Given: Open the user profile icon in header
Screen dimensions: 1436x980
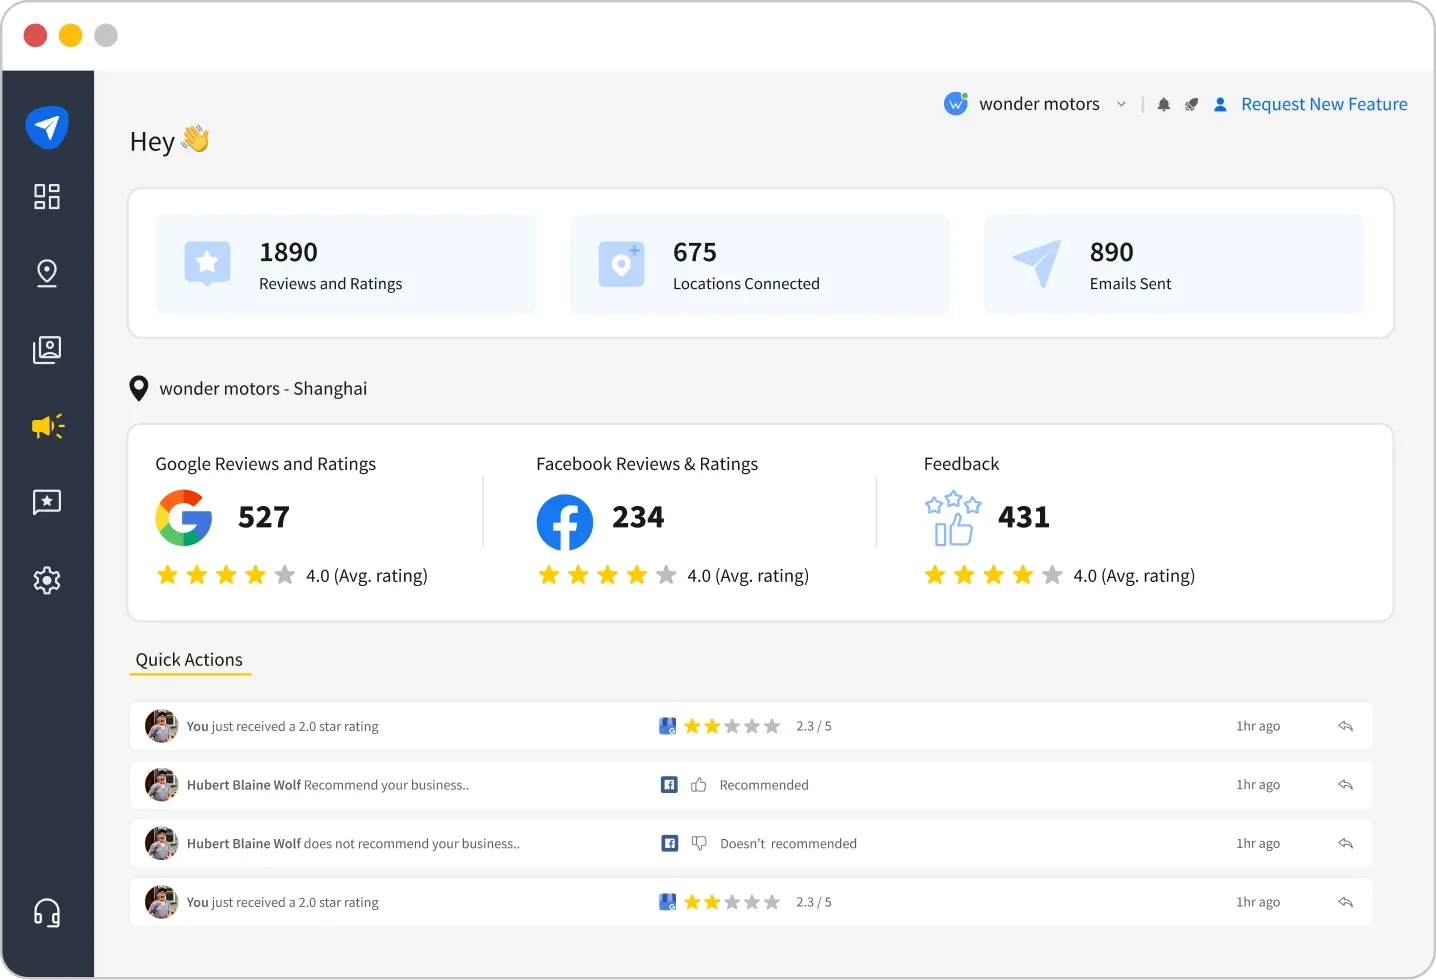Looking at the screenshot, I should (x=1220, y=104).
